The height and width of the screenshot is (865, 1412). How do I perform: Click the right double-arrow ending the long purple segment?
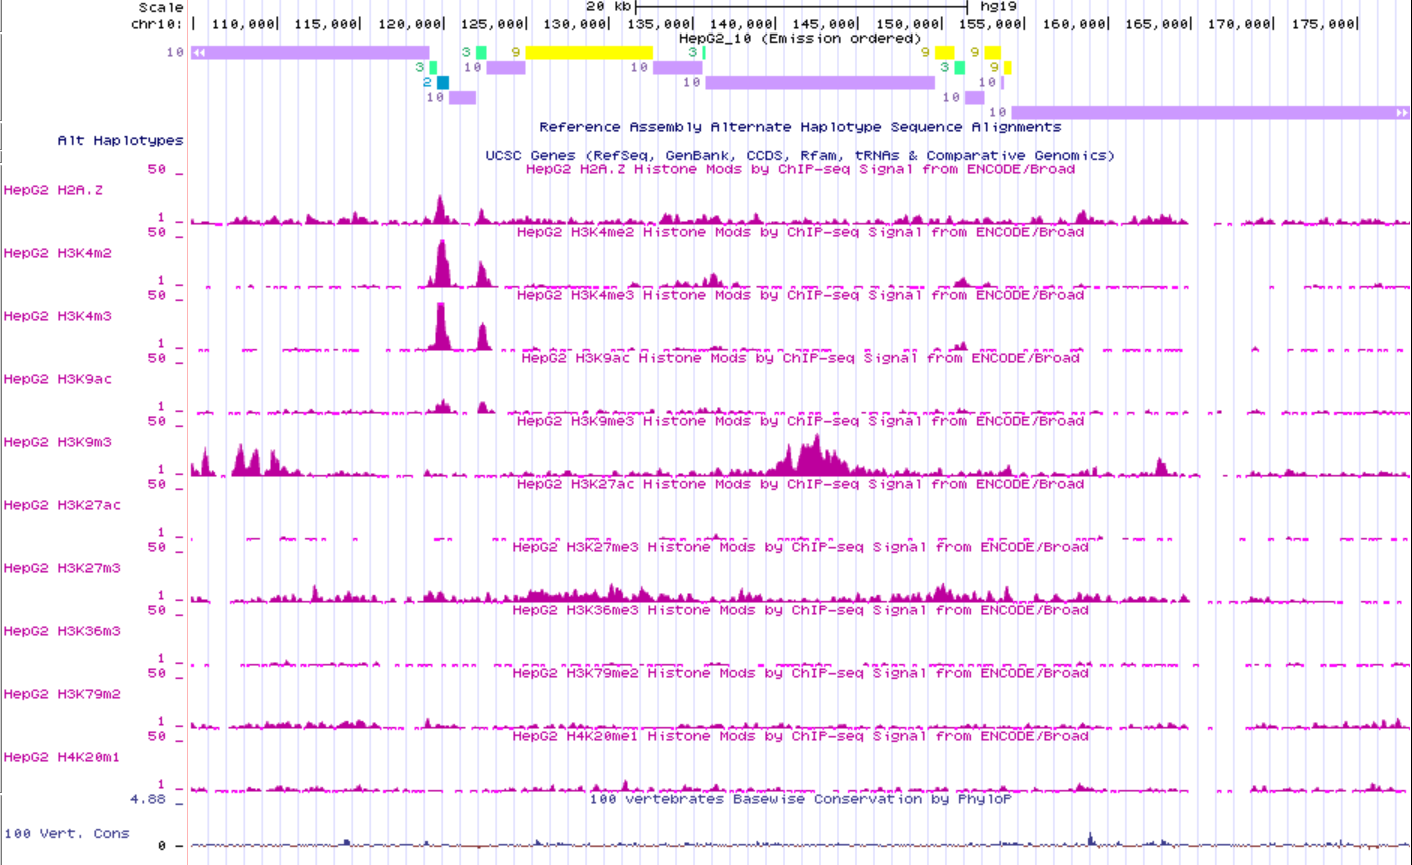(x=1402, y=113)
